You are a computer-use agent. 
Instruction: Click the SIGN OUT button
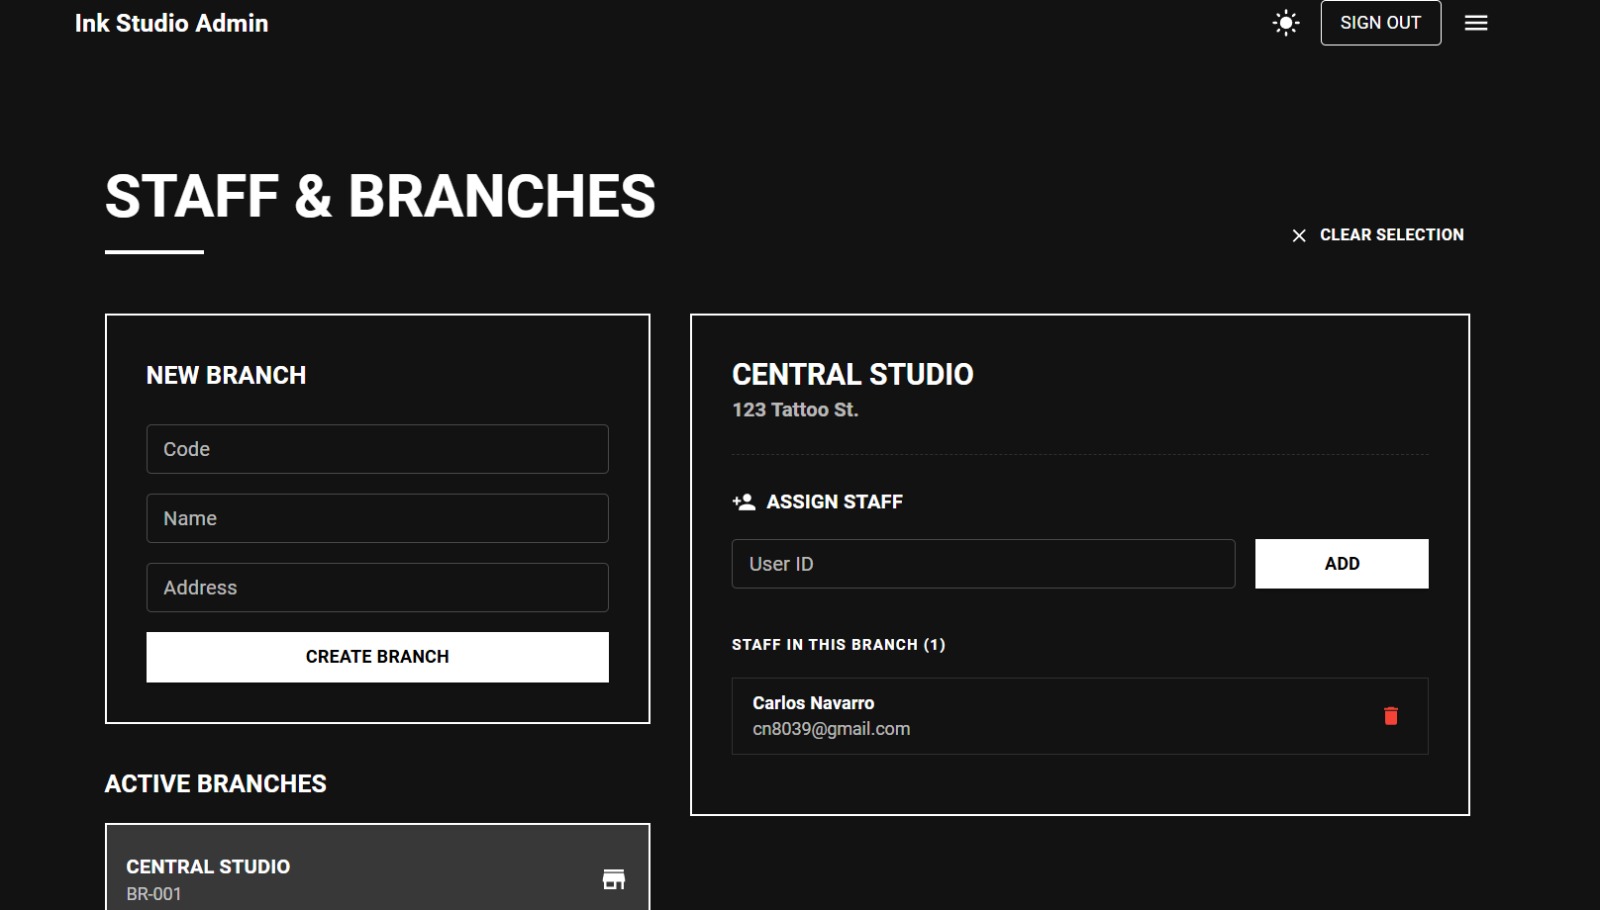pos(1380,23)
